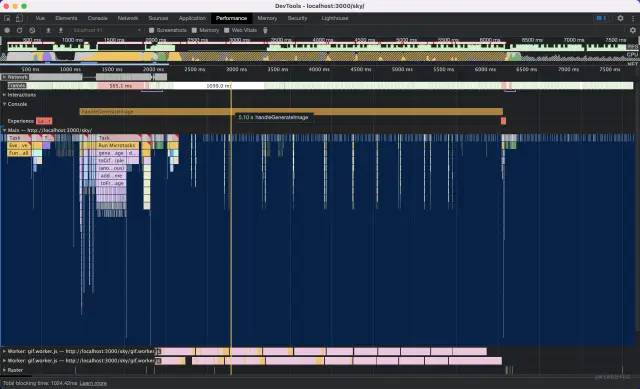This screenshot has height=389, width=640.
Task: Open the Learn more link
Action: coord(93,383)
